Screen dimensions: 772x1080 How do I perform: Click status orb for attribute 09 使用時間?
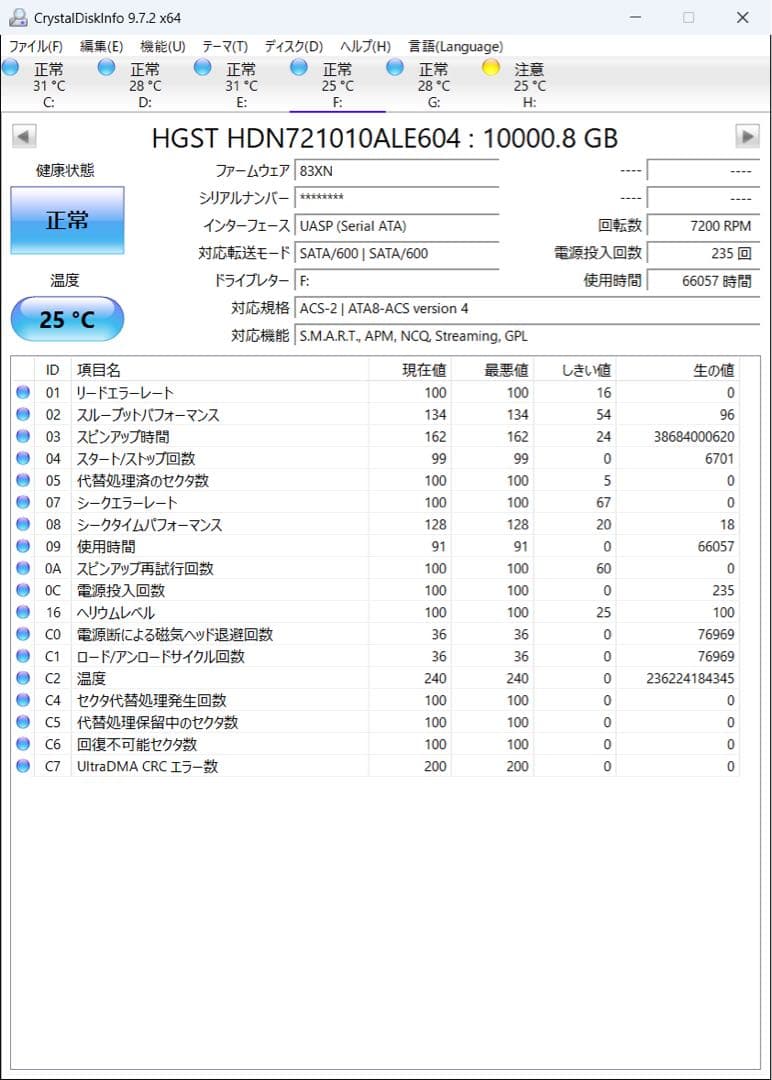[x=23, y=546]
